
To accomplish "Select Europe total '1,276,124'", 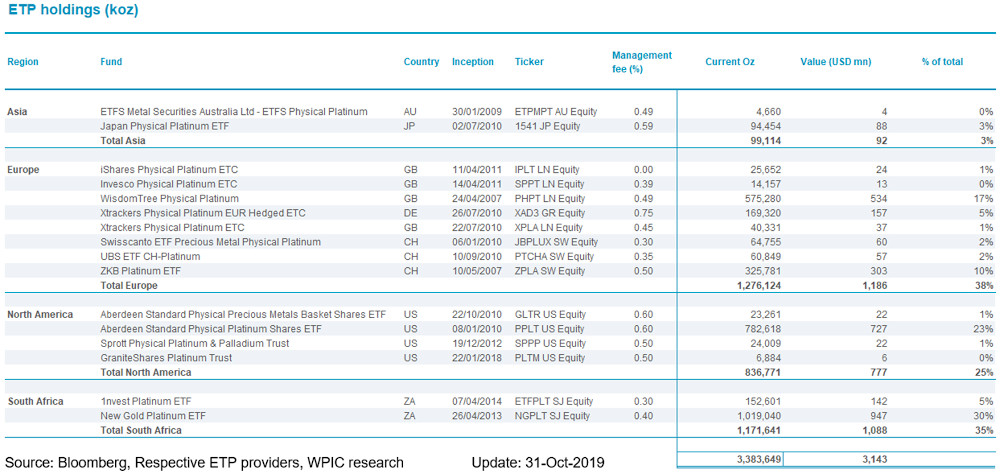I will click(760, 286).
